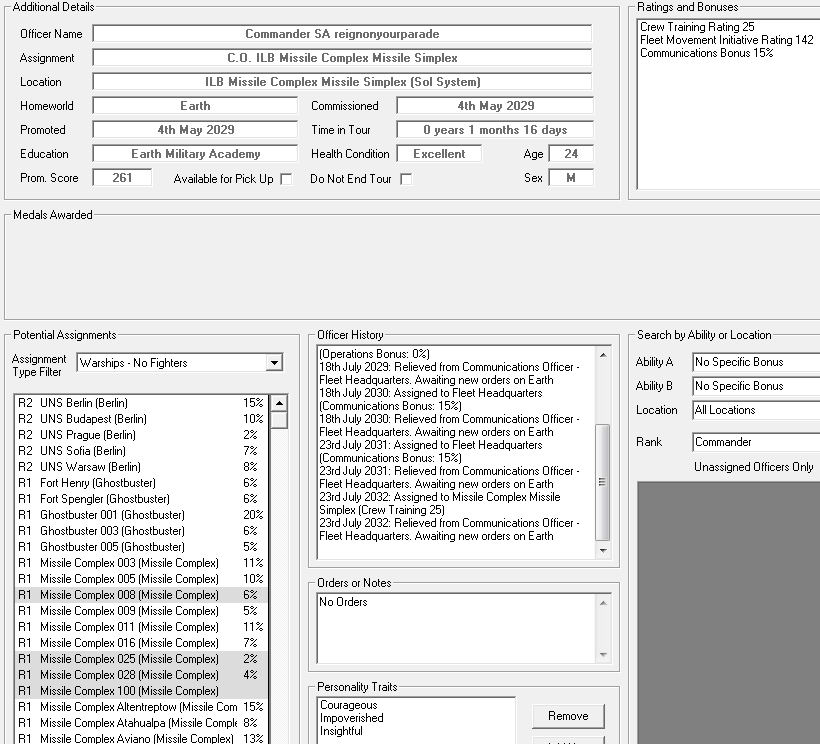Click the Time in Tour field
Screen dimensions: 820x744
click(495, 130)
